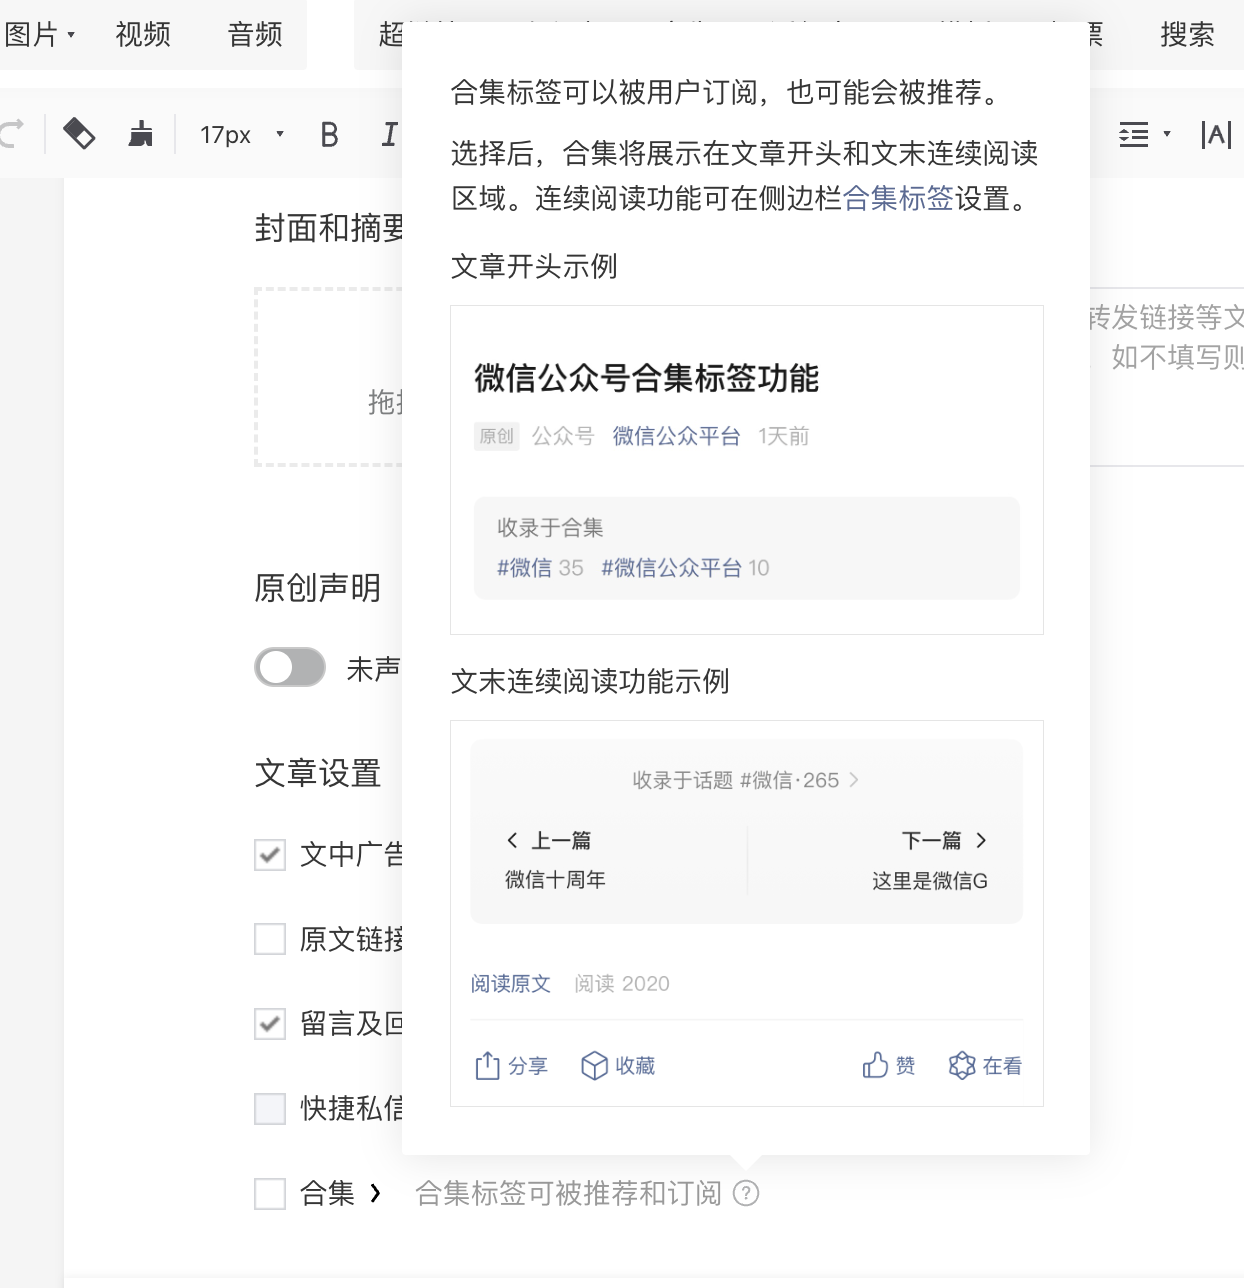Open the 搜索 menu item

pos(1187,35)
